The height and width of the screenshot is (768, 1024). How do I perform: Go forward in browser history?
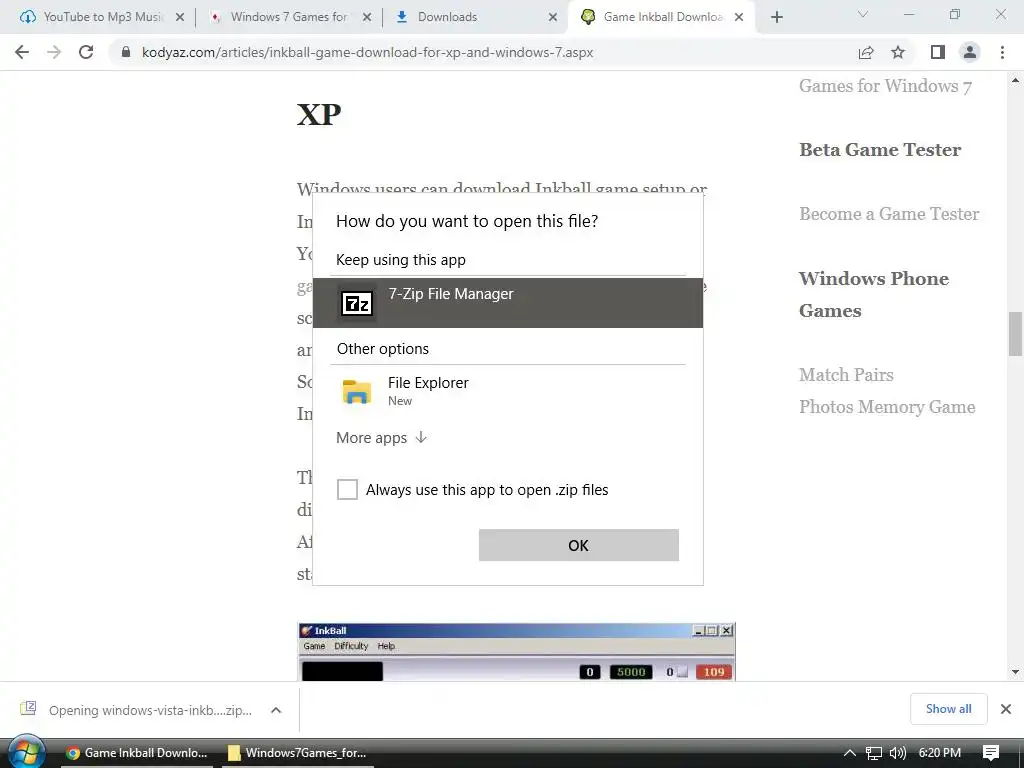(54, 52)
